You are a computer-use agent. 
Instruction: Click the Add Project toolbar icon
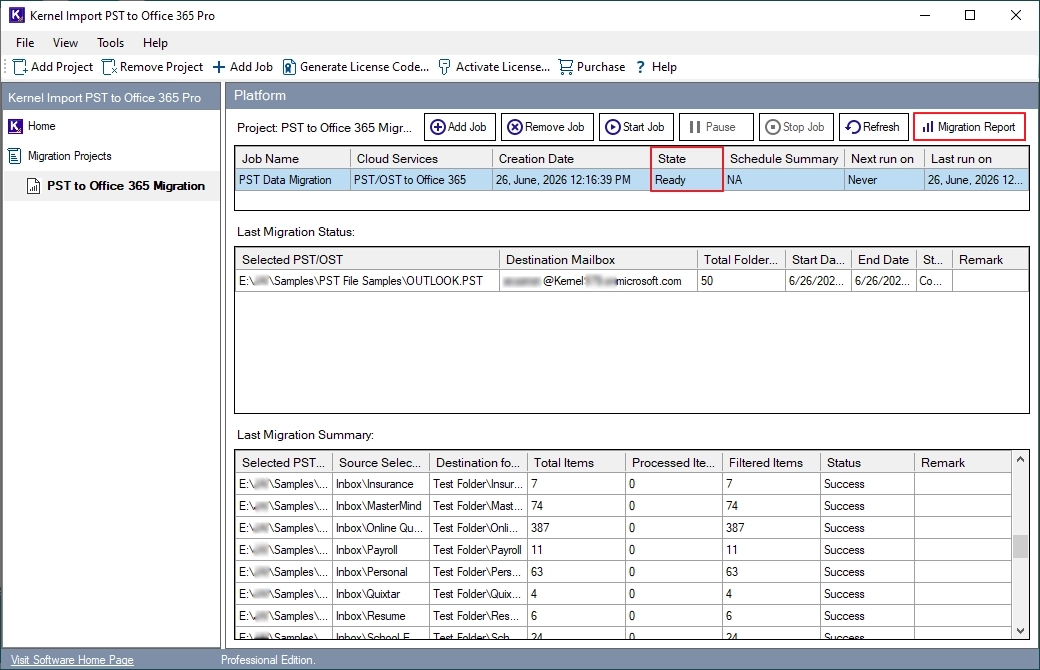click(x=20, y=67)
